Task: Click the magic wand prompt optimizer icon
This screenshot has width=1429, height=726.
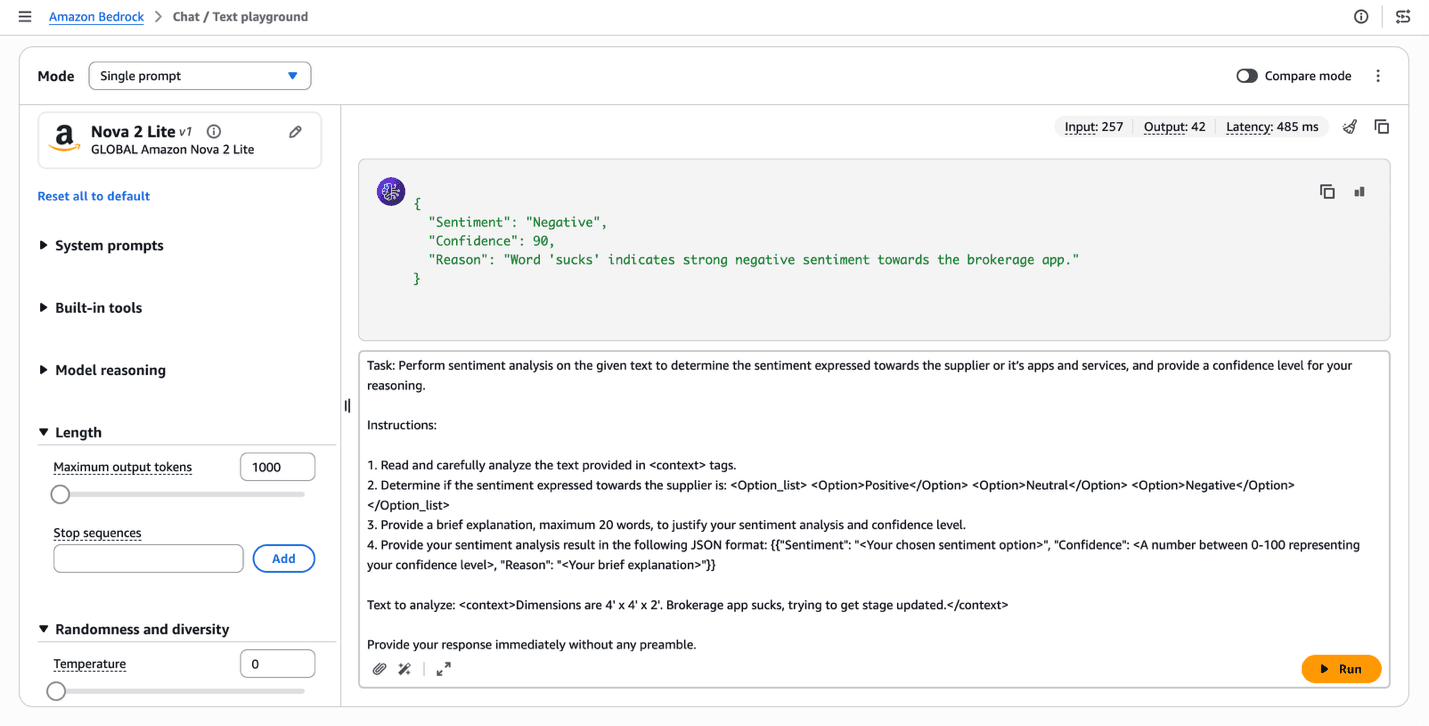Action: [405, 669]
